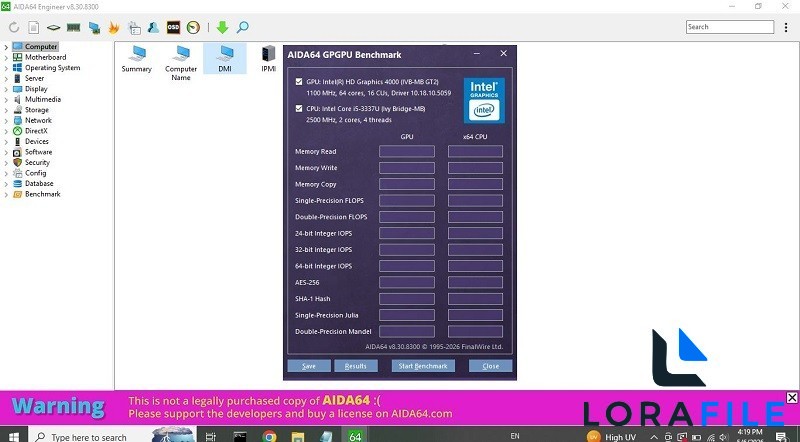Expand the Computer tree node

tap(6, 47)
